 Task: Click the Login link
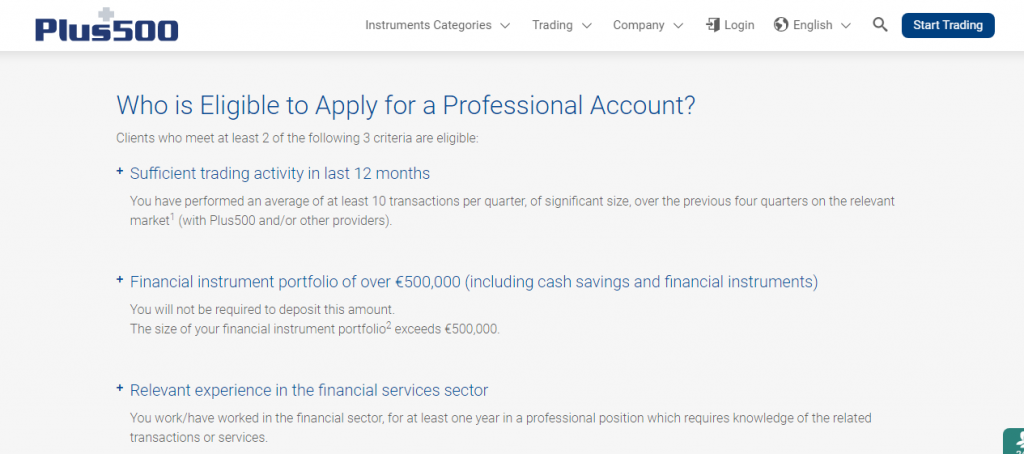coord(739,25)
